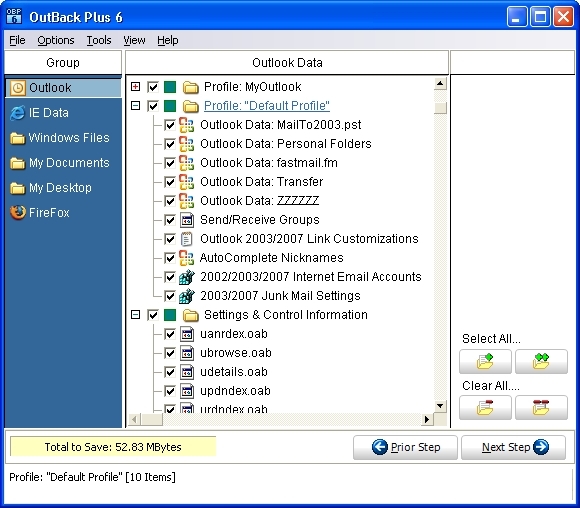Toggle the fastmail.fm checkbox
This screenshot has width=580, height=508.
[x=170, y=163]
